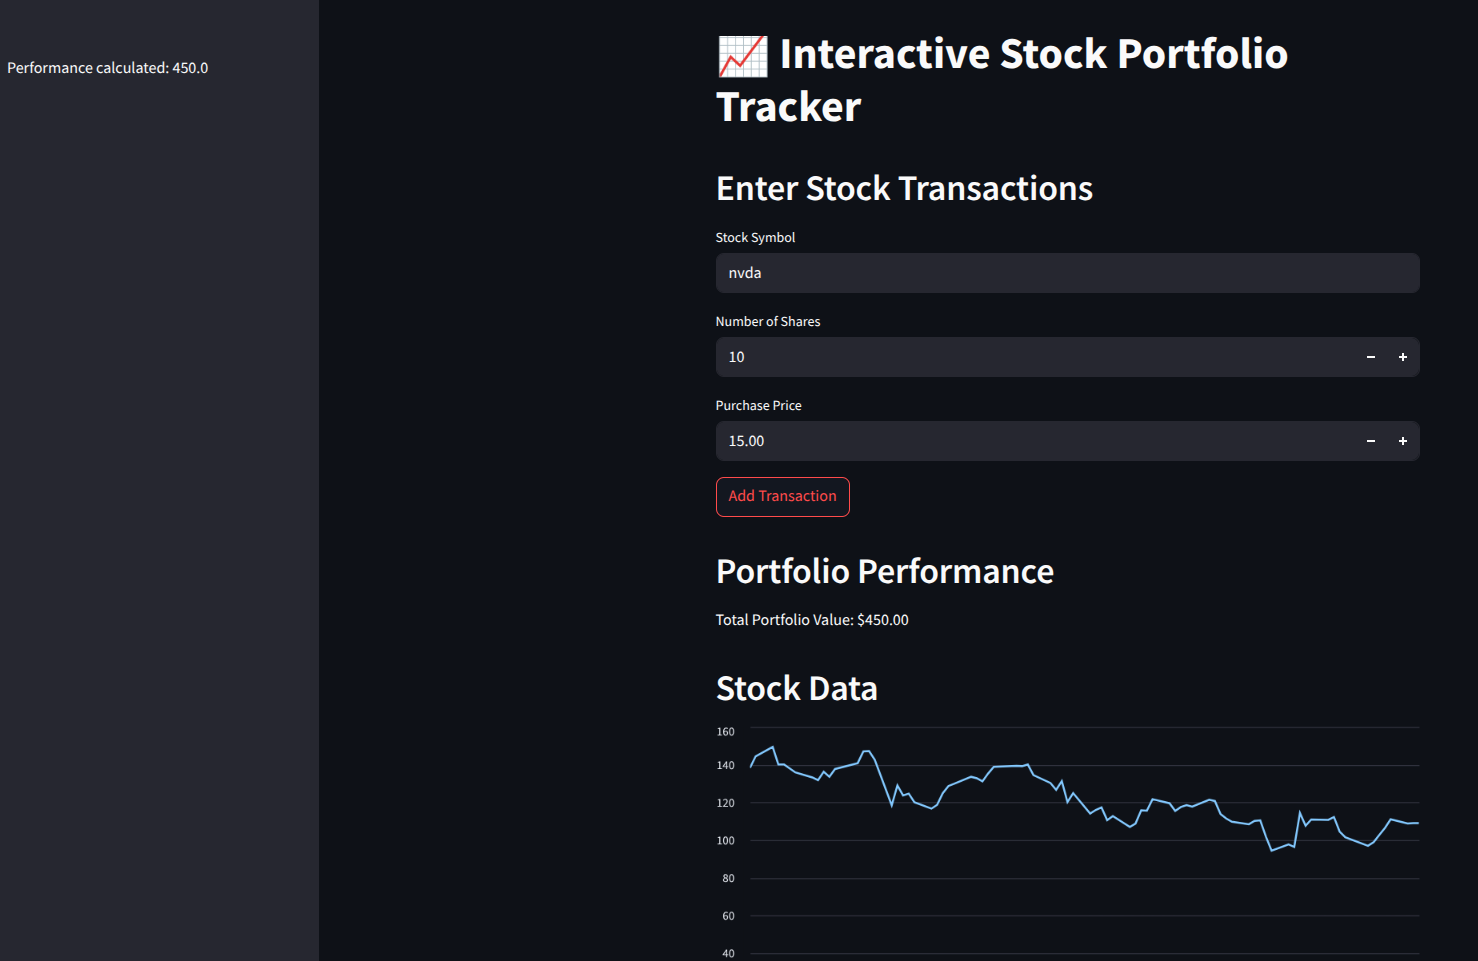Click the Add Transaction button
The height and width of the screenshot is (961, 1478).
point(783,497)
